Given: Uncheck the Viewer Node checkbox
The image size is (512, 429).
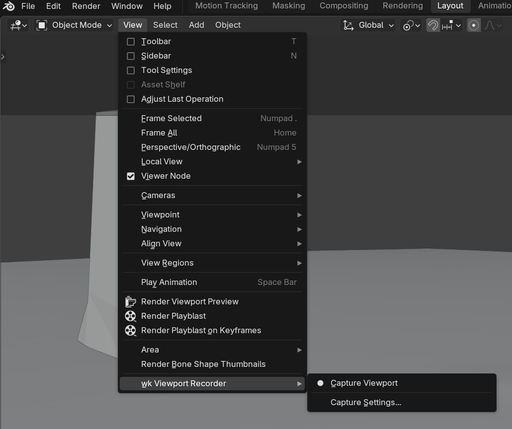Looking at the screenshot, I should (x=131, y=176).
